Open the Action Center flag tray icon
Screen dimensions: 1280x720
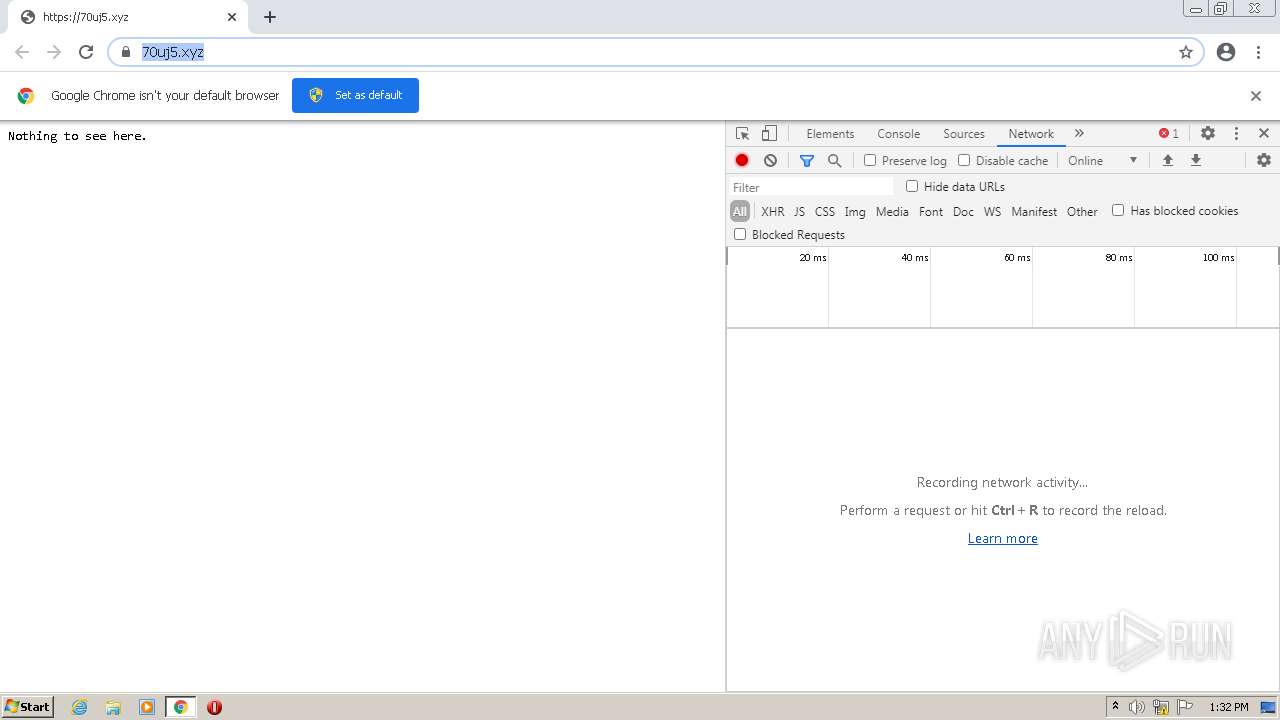pyautogui.click(x=1185, y=707)
